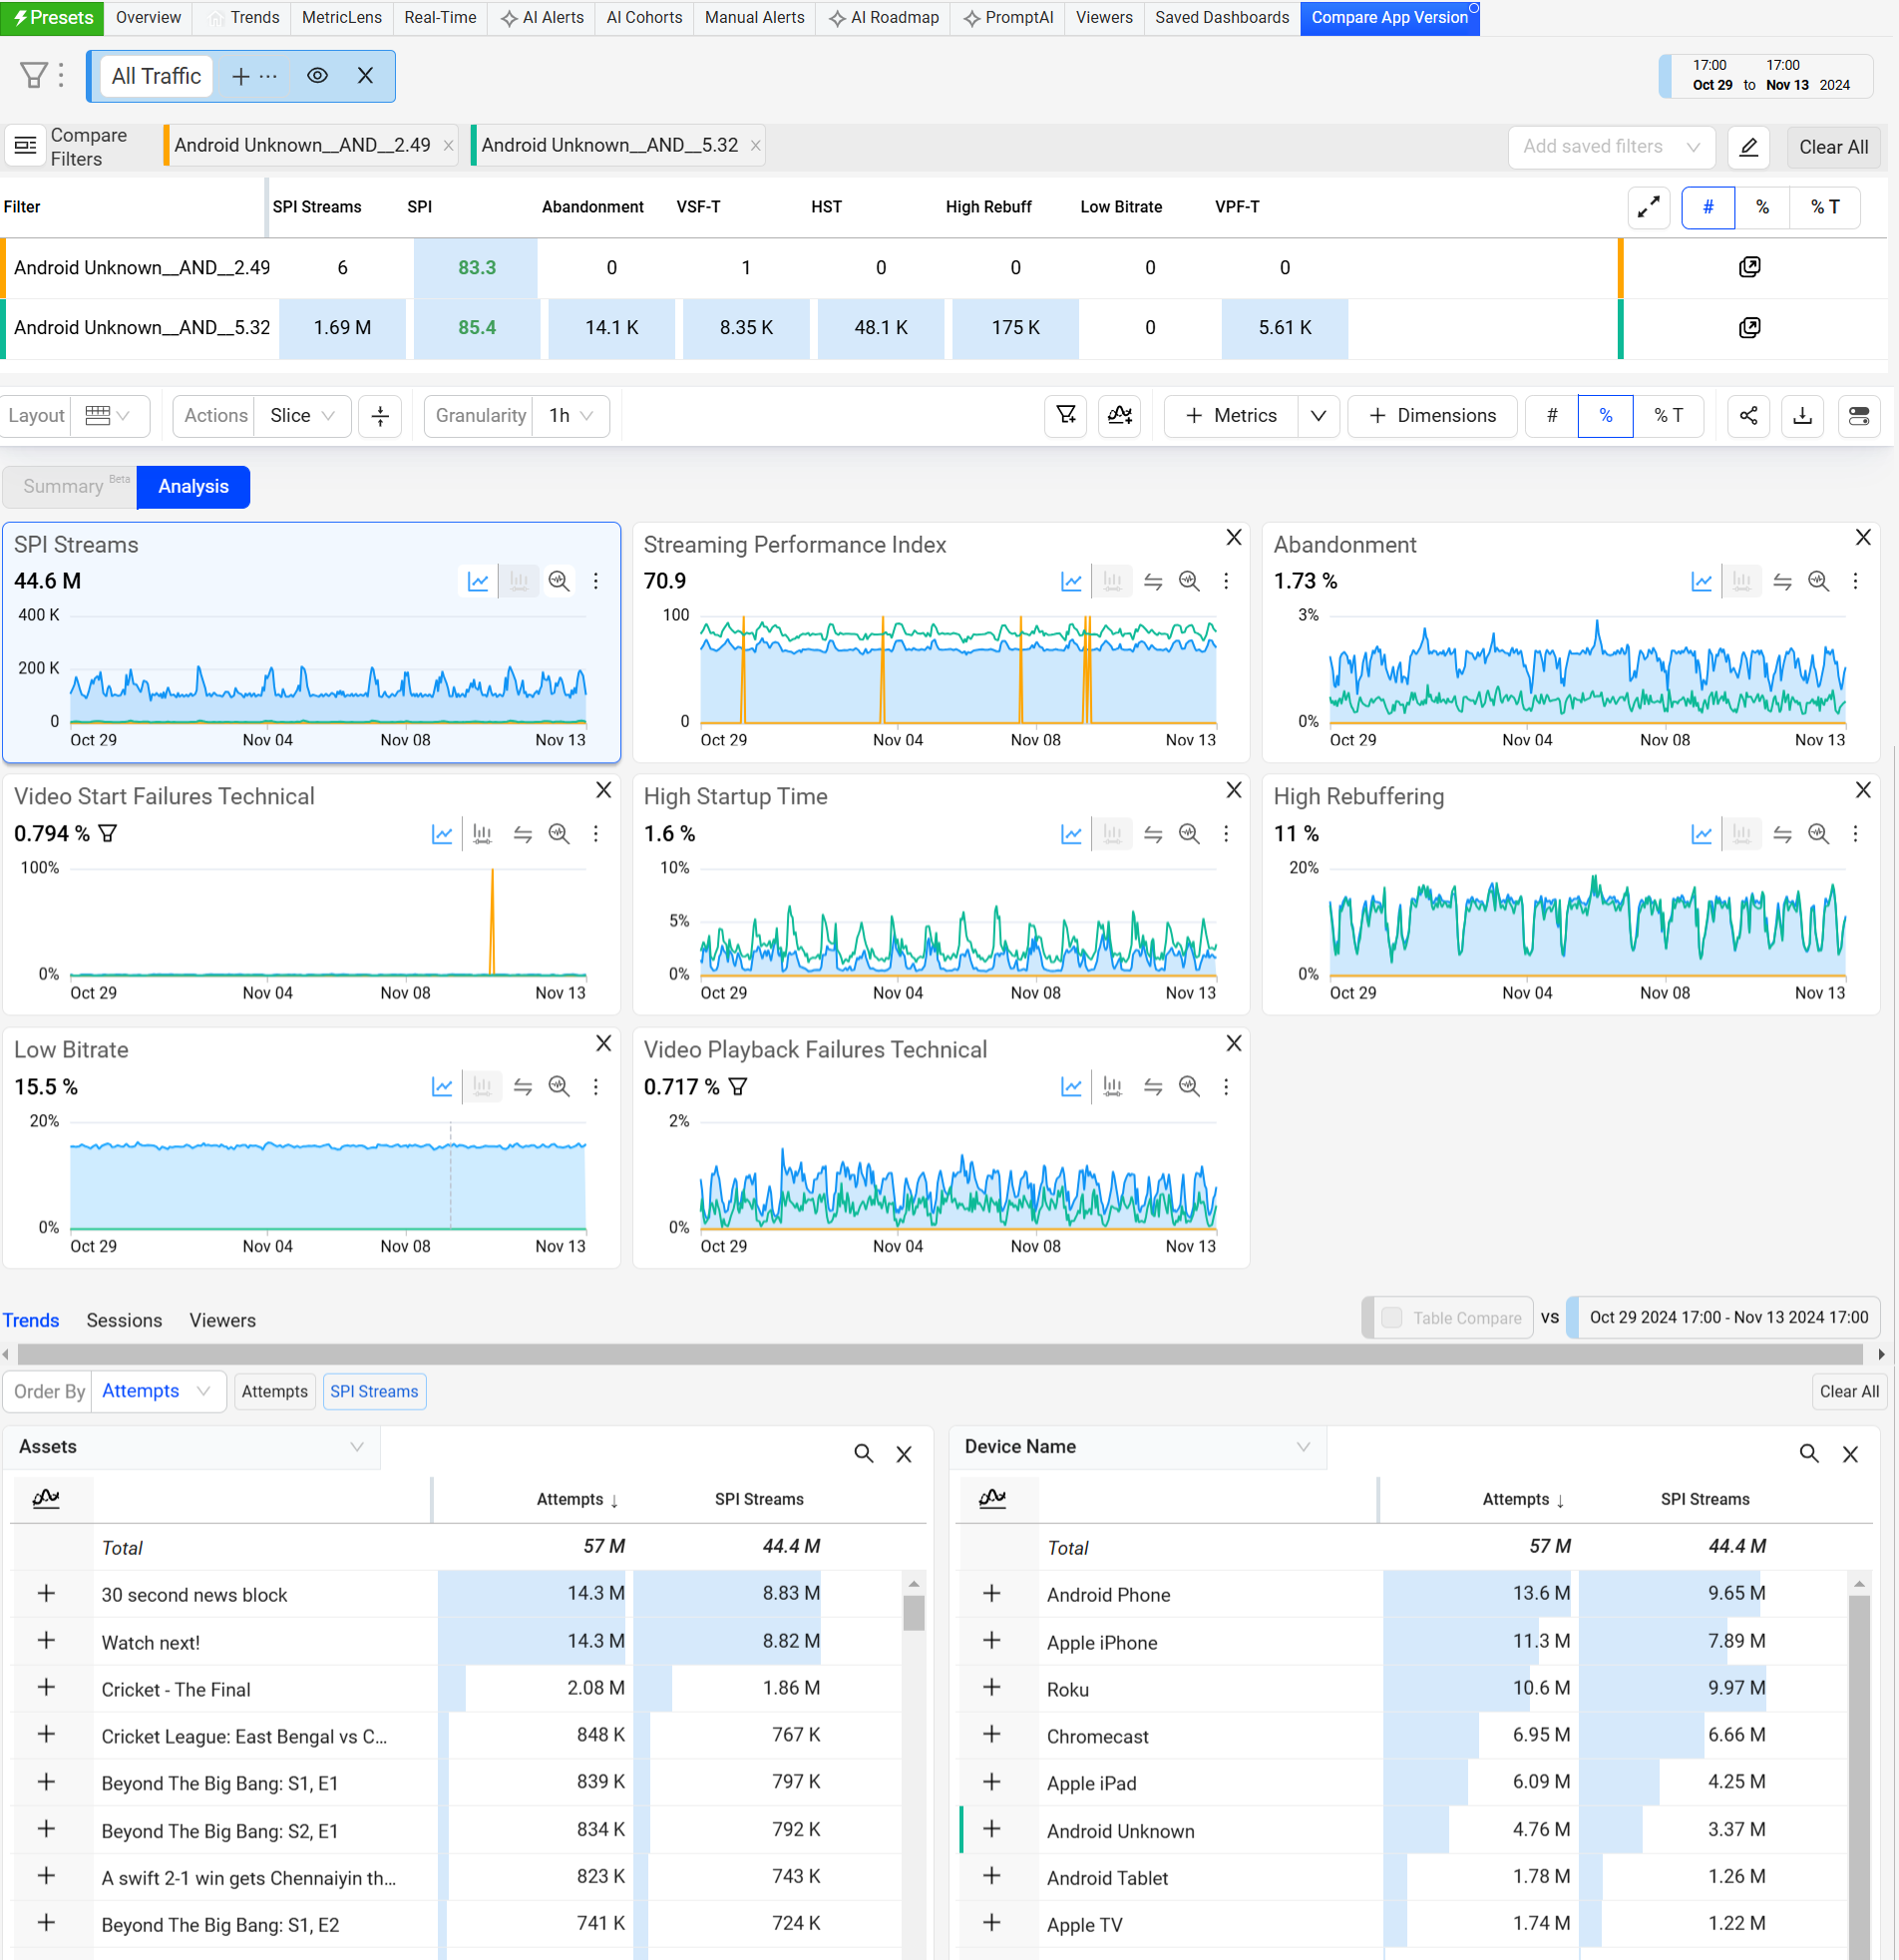Image resolution: width=1899 pixels, height=1960 pixels.
Task: Search within the Assets table
Action: click(863, 1453)
